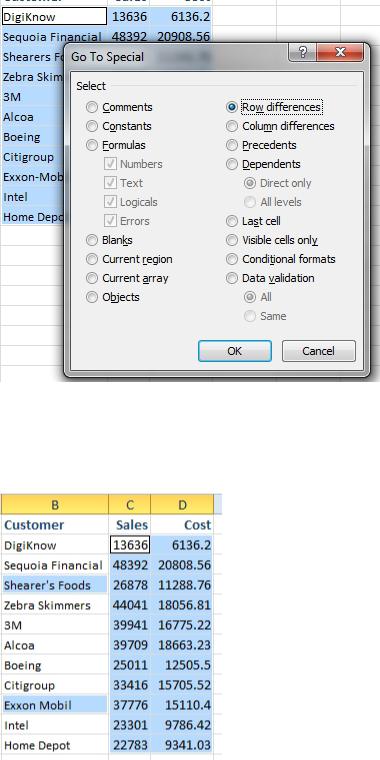Click the Intel cell in the upper sheet

[x=32, y=197]
